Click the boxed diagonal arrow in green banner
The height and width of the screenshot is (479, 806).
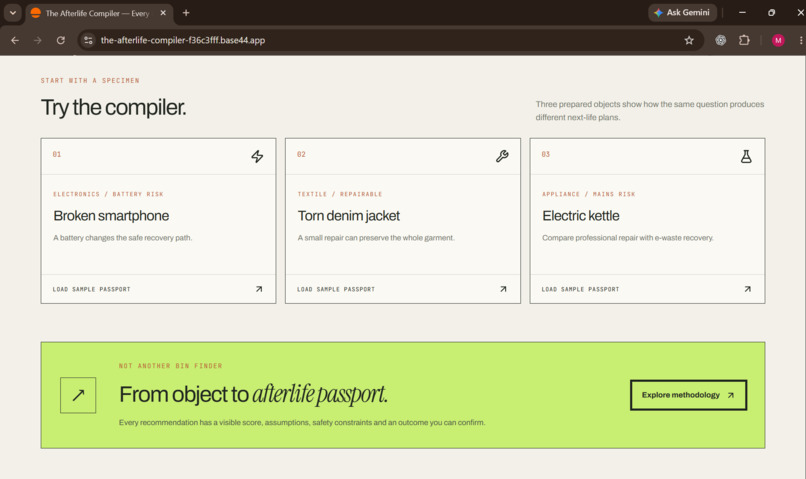pos(78,395)
